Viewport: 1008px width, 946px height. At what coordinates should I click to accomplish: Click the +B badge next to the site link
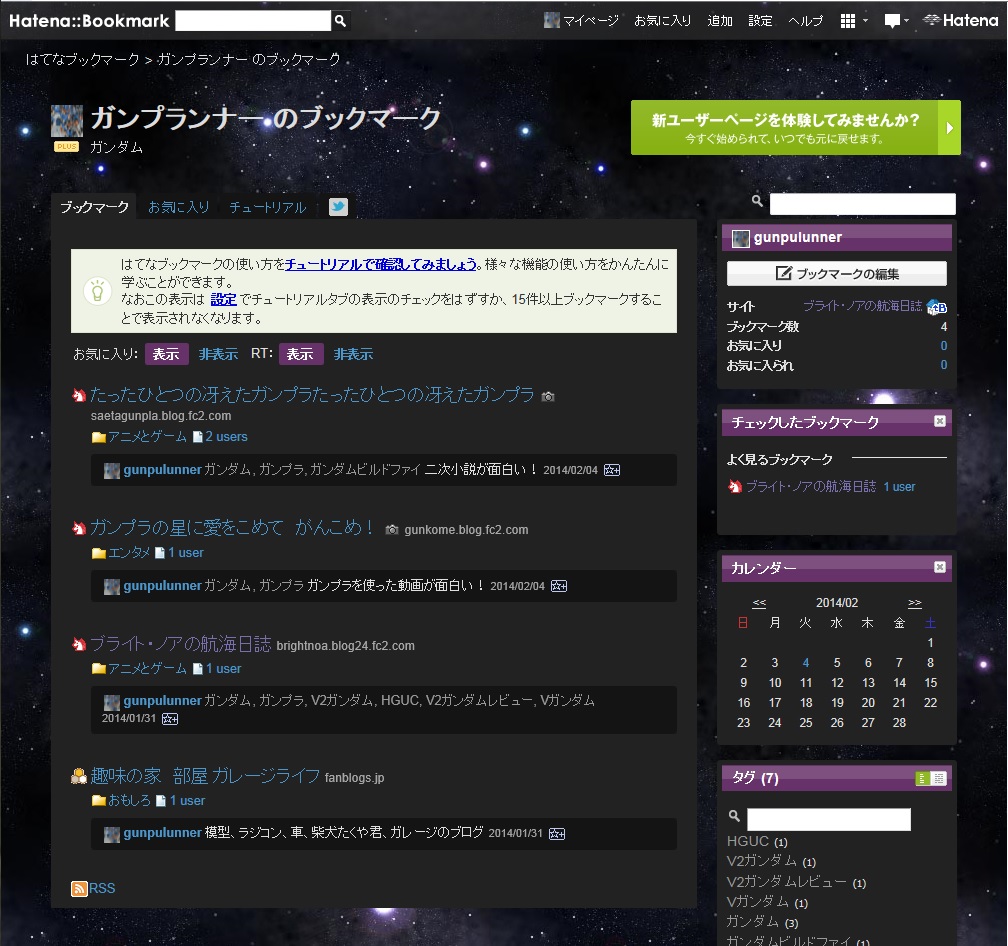click(937, 307)
